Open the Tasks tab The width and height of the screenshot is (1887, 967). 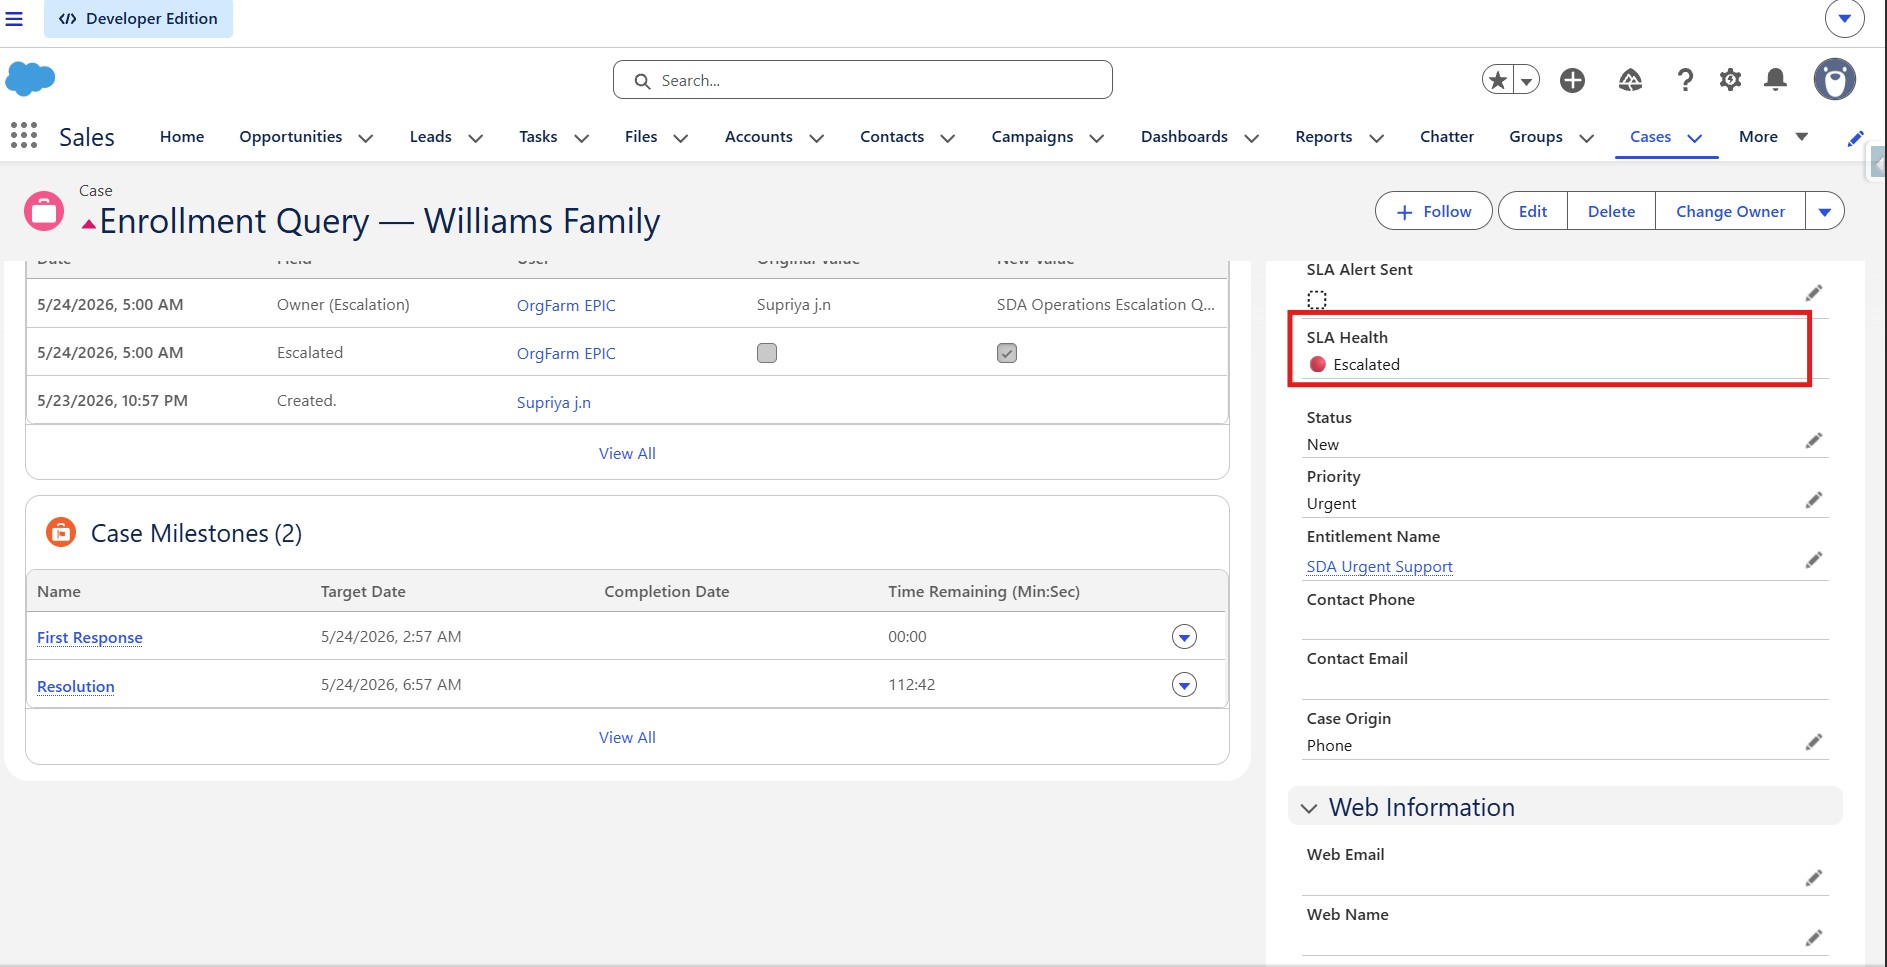coord(538,137)
